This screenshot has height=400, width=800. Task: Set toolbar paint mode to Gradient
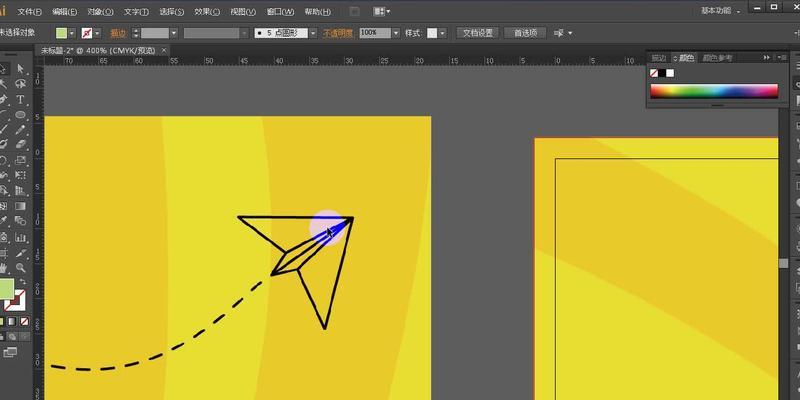(x=12, y=322)
